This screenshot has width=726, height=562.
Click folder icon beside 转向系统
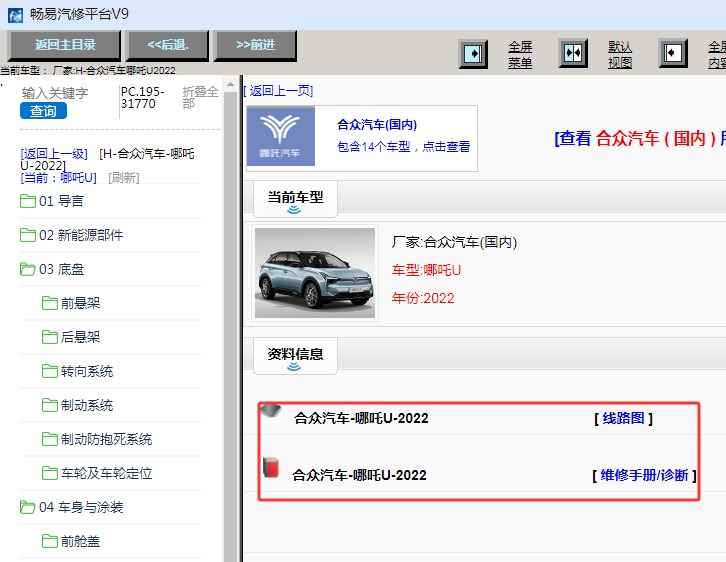tap(50, 371)
